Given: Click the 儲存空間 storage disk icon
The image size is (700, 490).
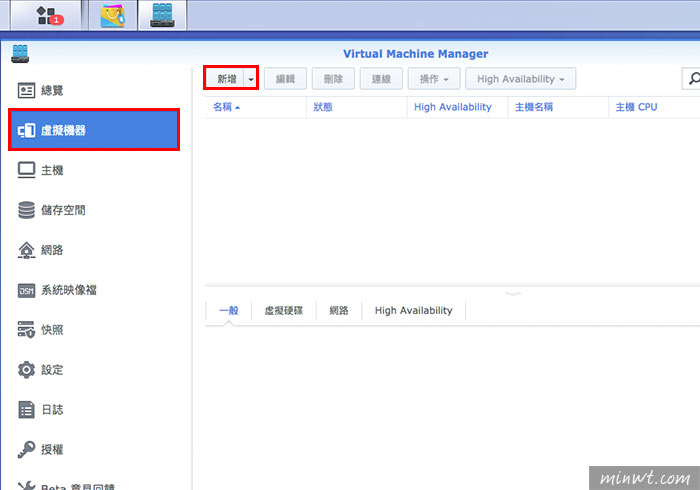Looking at the screenshot, I should tap(26, 210).
